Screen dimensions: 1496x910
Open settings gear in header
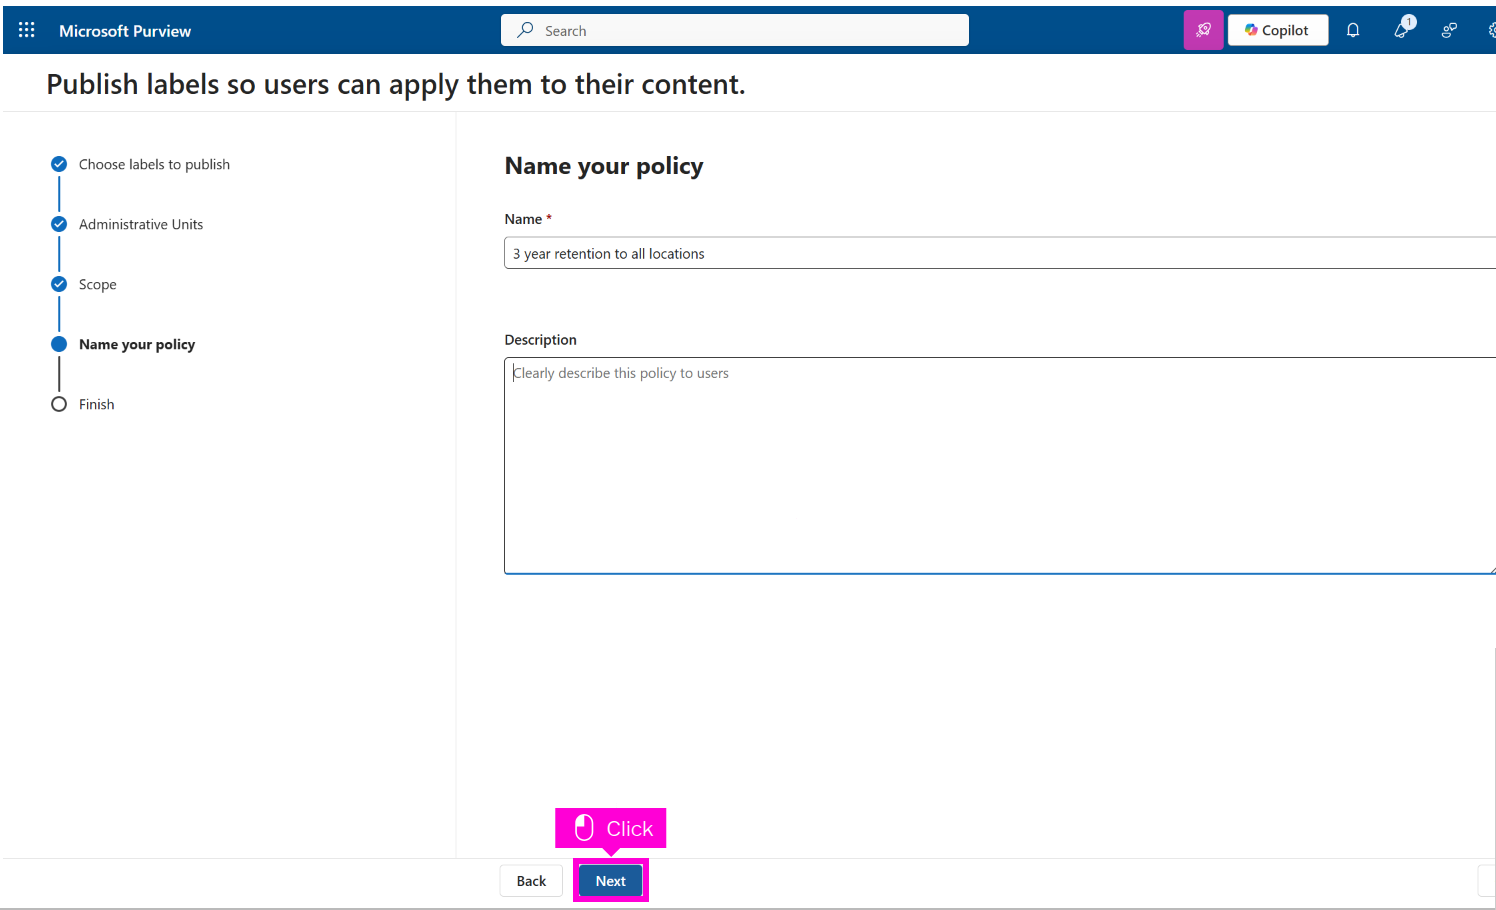(1491, 30)
